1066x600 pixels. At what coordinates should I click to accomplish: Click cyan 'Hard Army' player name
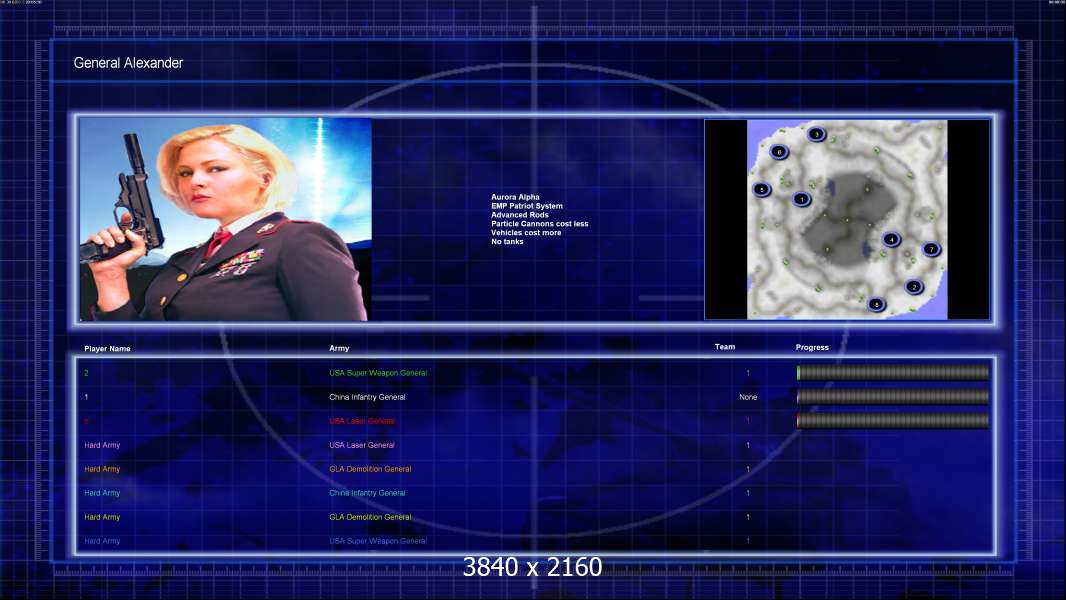coord(102,493)
